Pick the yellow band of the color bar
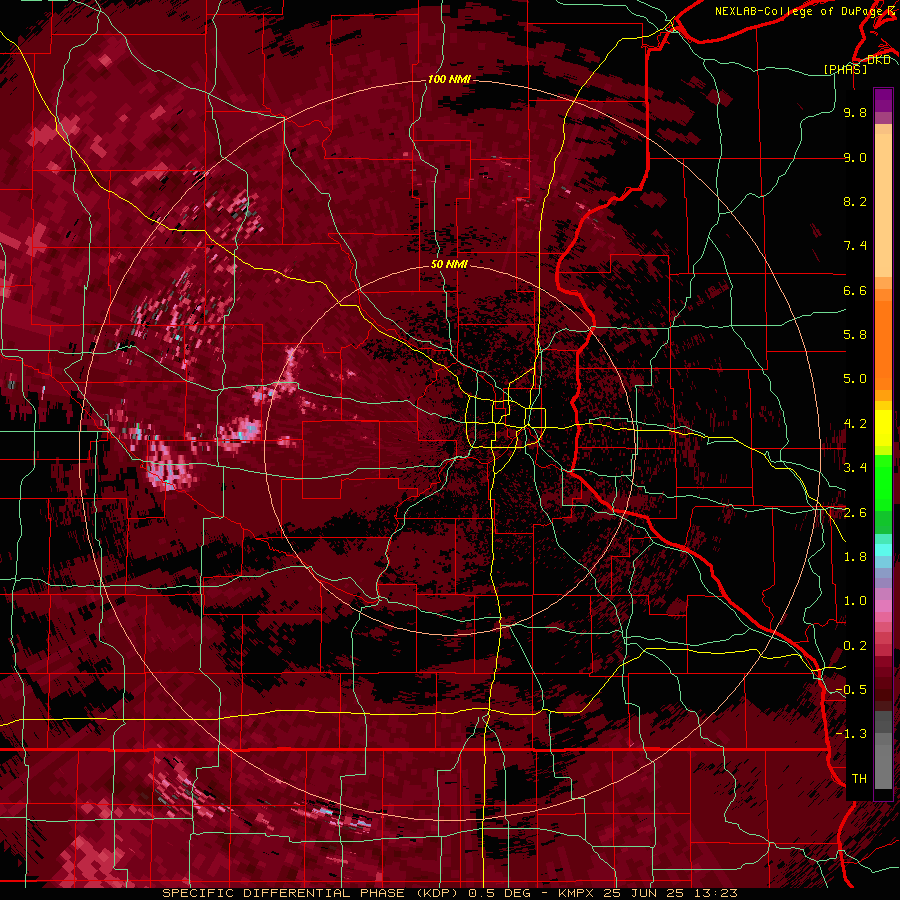The height and width of the screenshot is (900, 900). pos(883,428)
